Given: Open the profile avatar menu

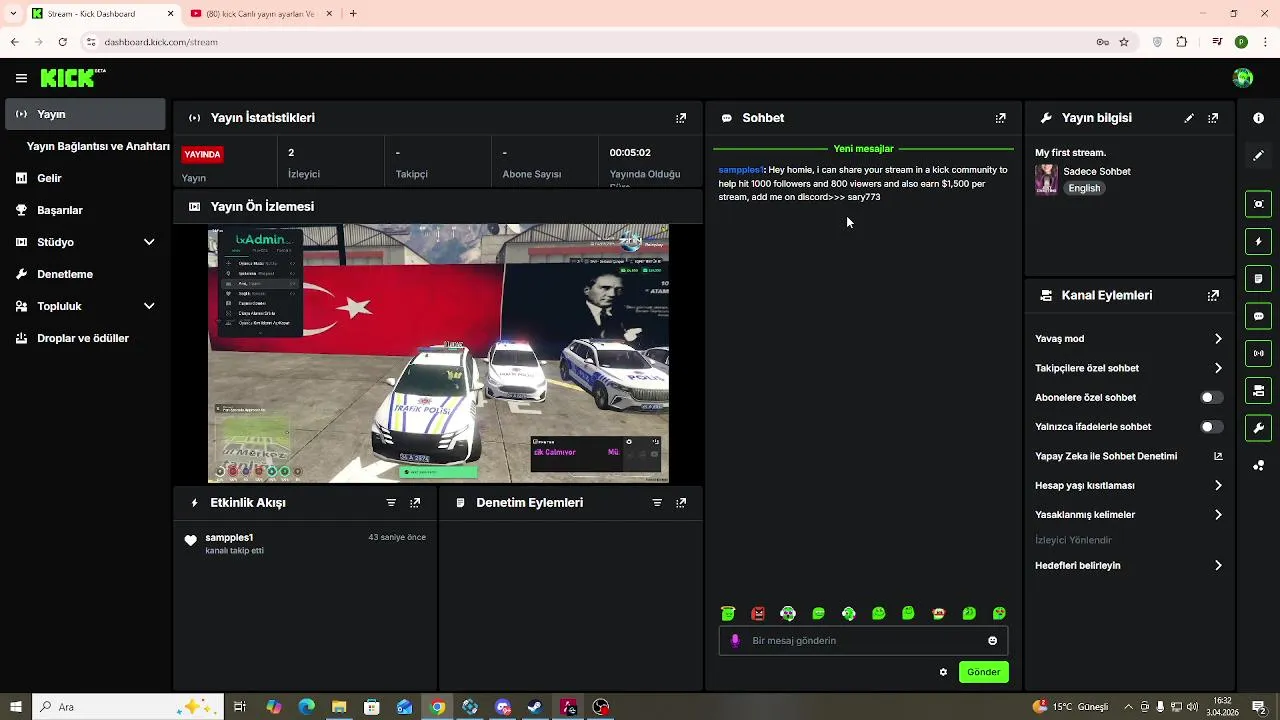Looking at the screenshot, I should (x=1243, y=78).
